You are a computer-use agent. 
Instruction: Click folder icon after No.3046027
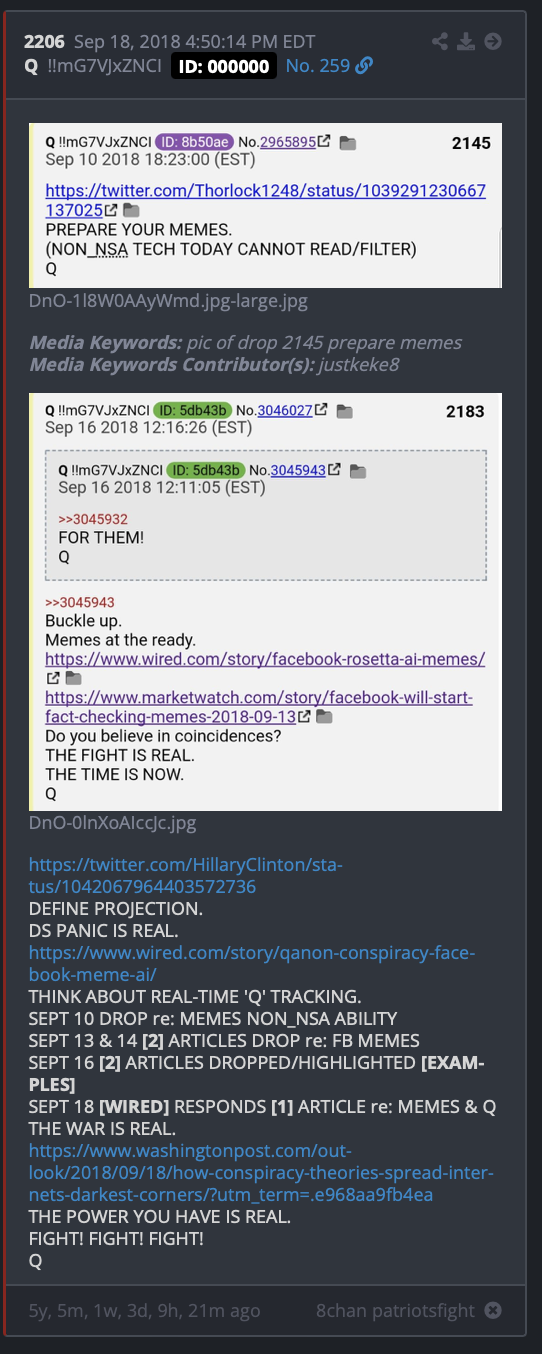344,411
